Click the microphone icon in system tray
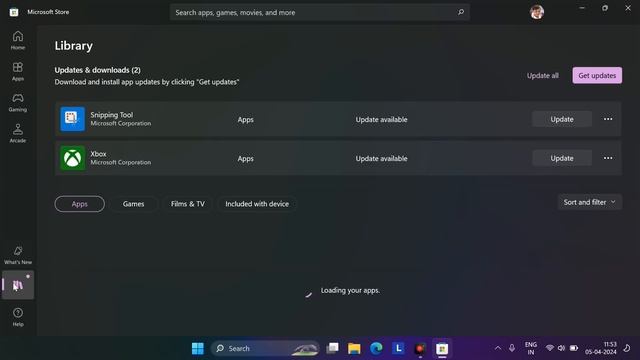This screenshot has height=360, width=640. 512,348
